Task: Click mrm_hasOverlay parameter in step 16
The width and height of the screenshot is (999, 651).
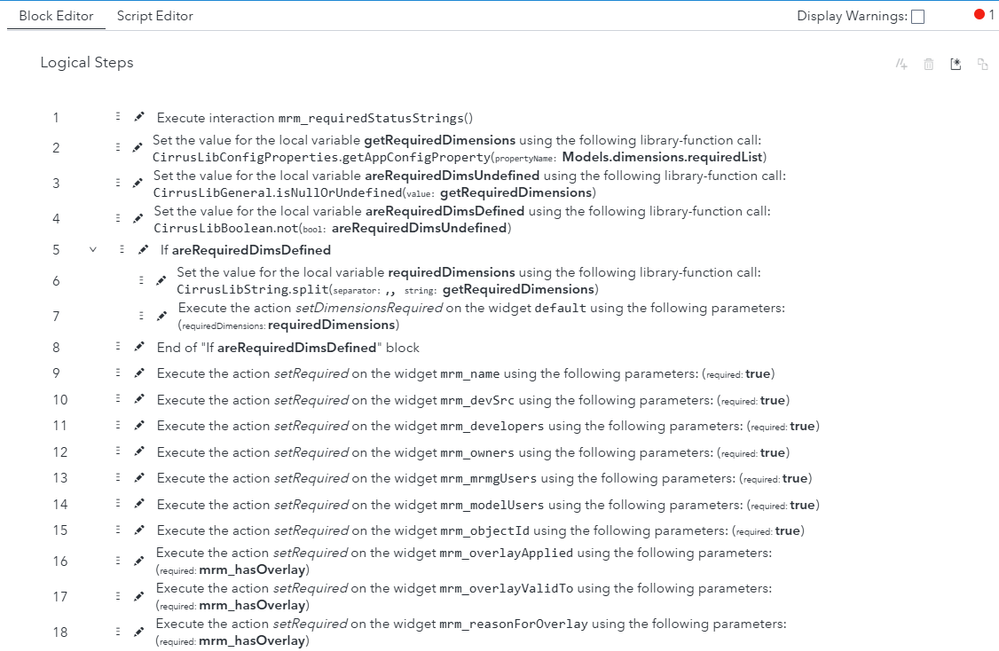Action: [x=252, y=569]
